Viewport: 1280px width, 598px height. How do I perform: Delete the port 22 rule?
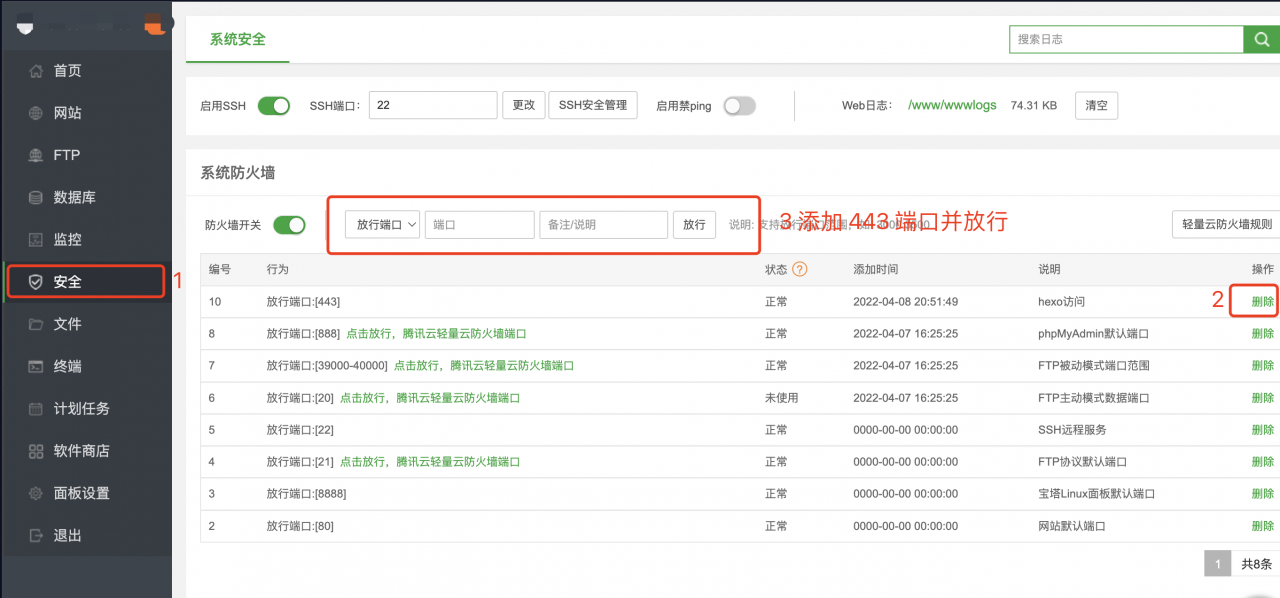[x=1263, y=429]
